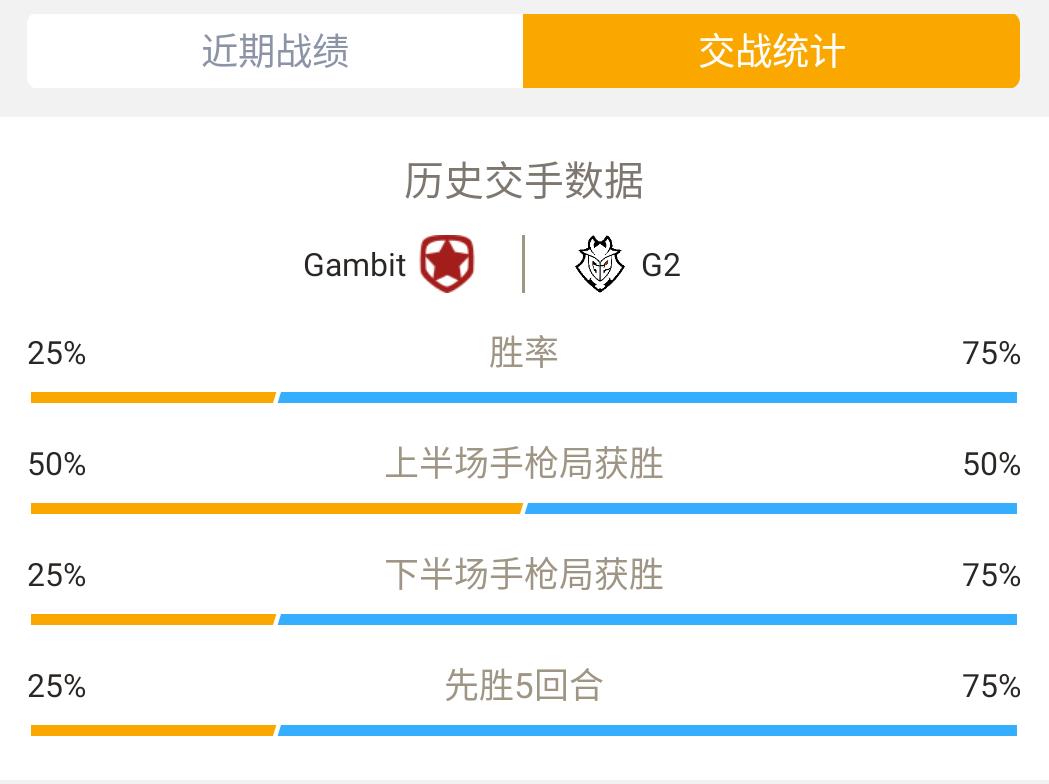Switch to the 近期战绩 tab
Screen dimensions: 1049x784
(x=275, y=51)
